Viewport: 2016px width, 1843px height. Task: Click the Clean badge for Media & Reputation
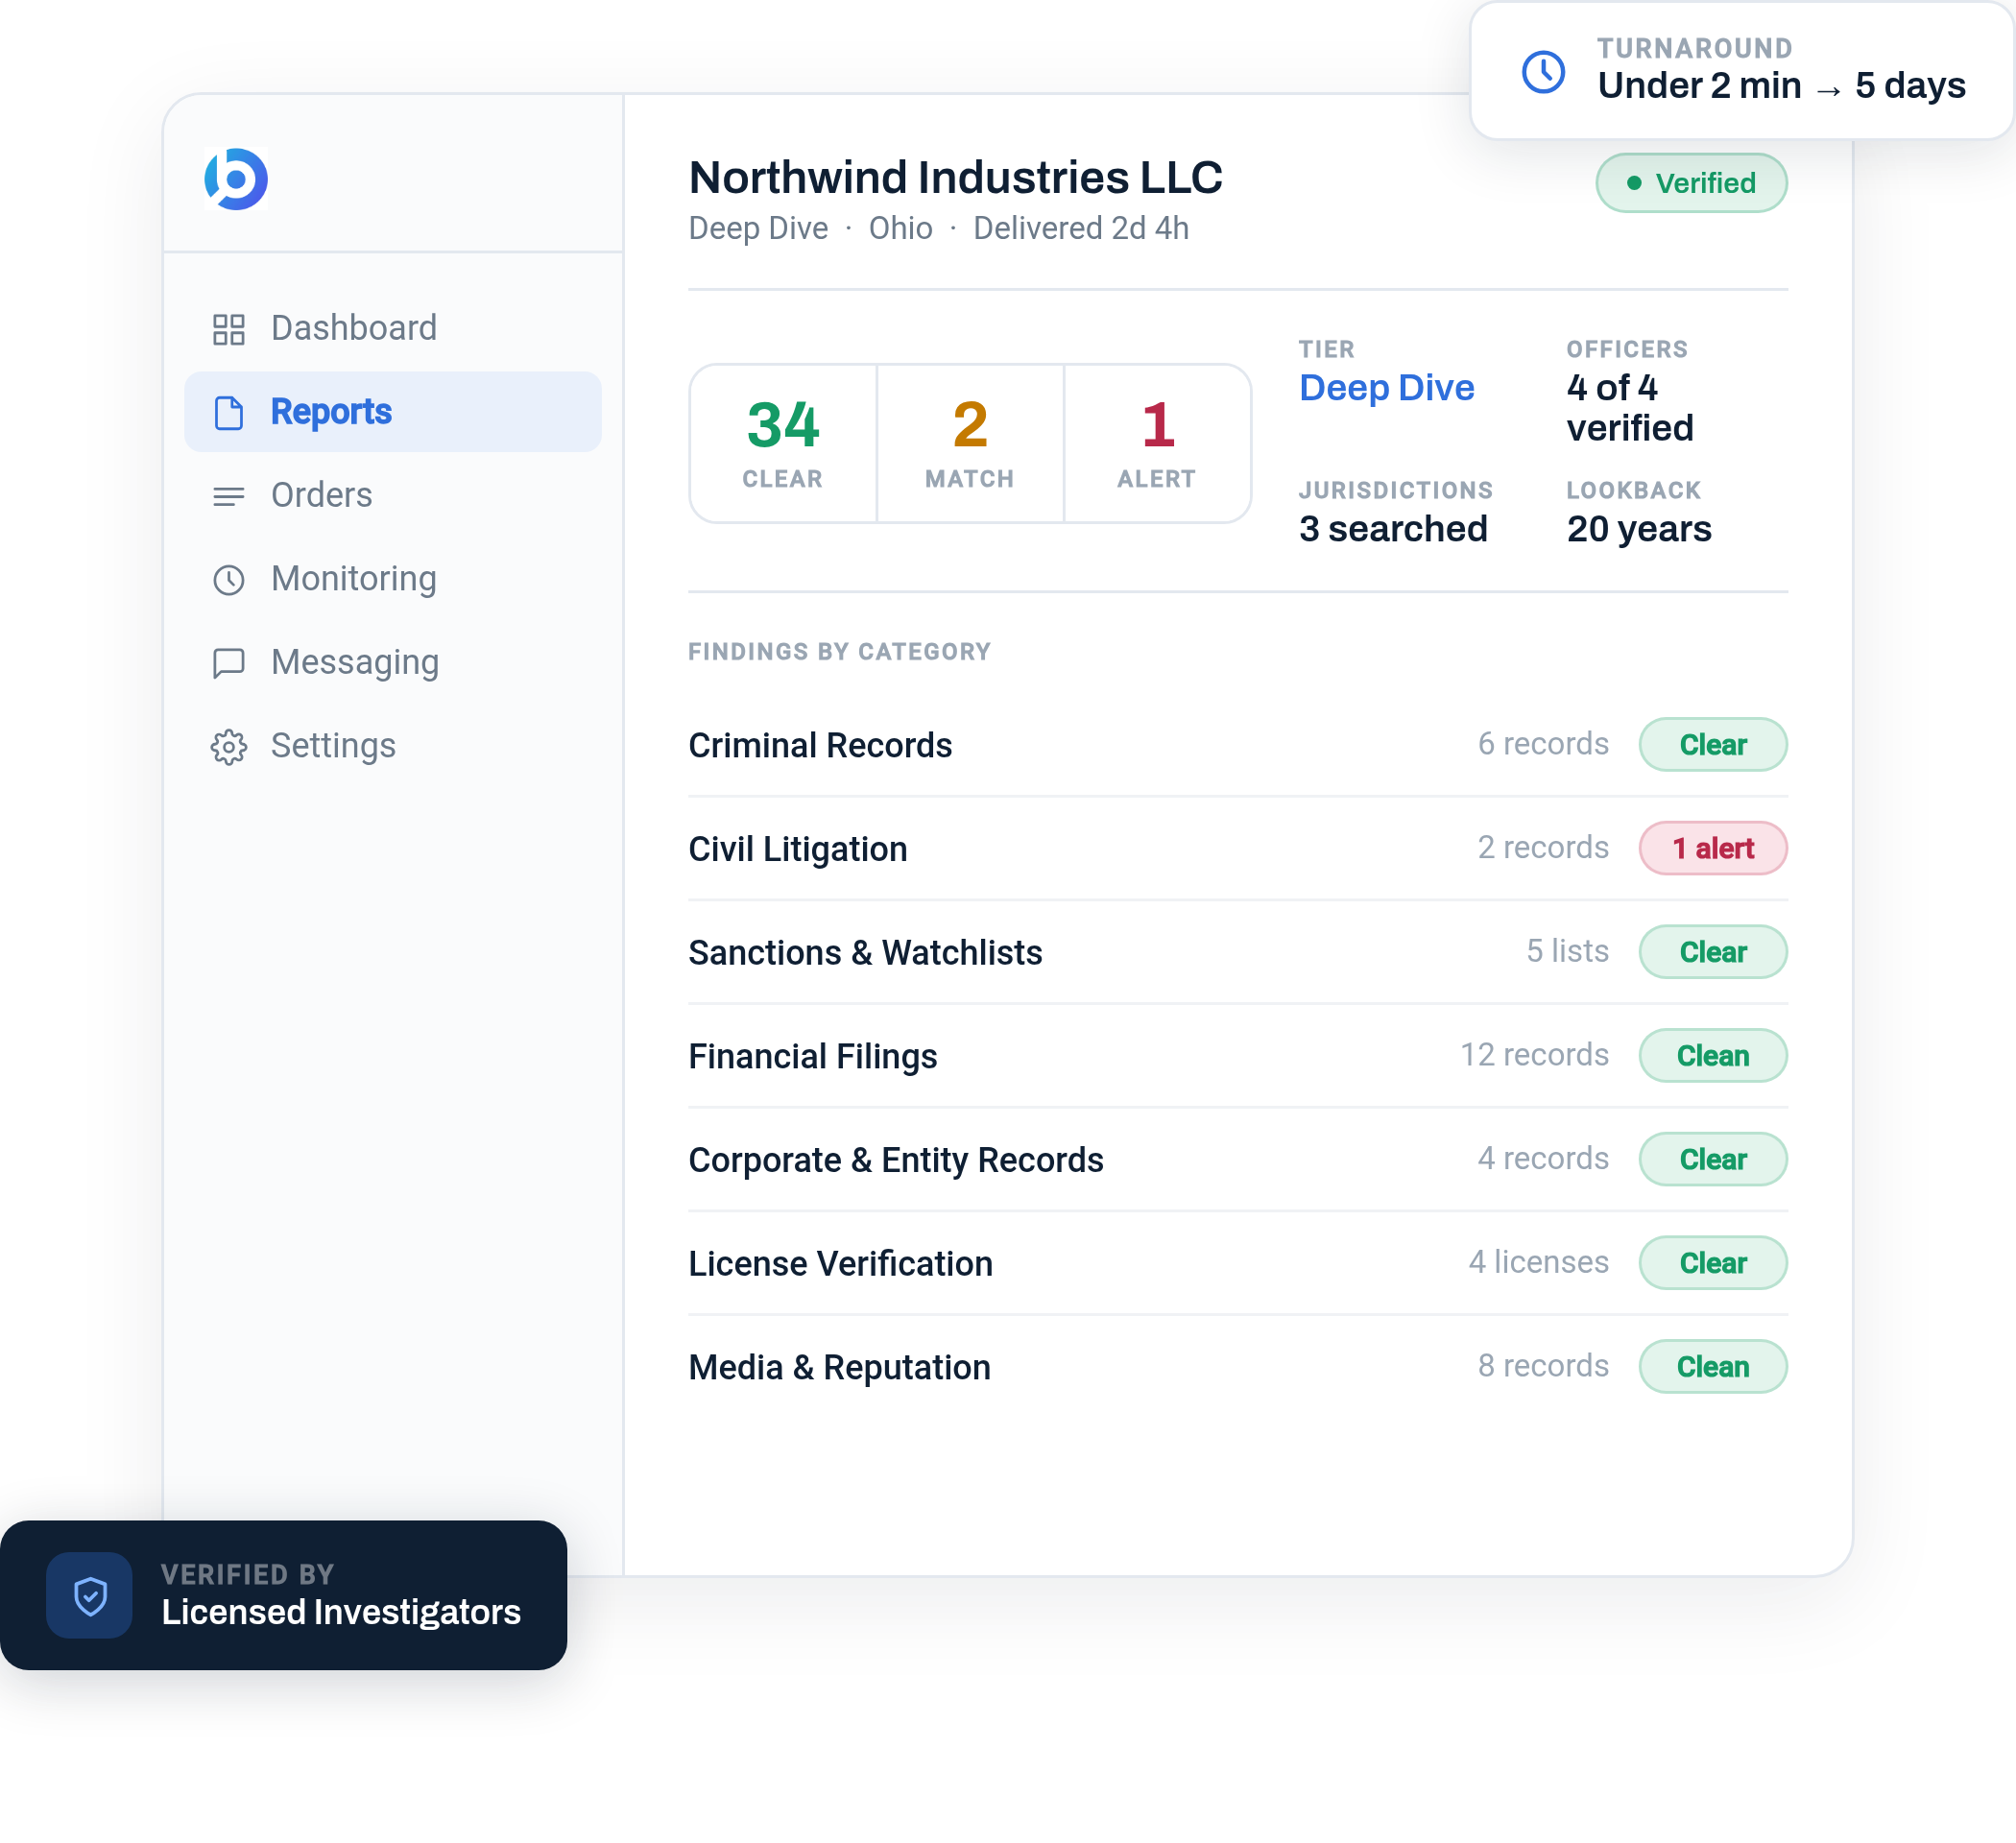tap(1712, 1367)
